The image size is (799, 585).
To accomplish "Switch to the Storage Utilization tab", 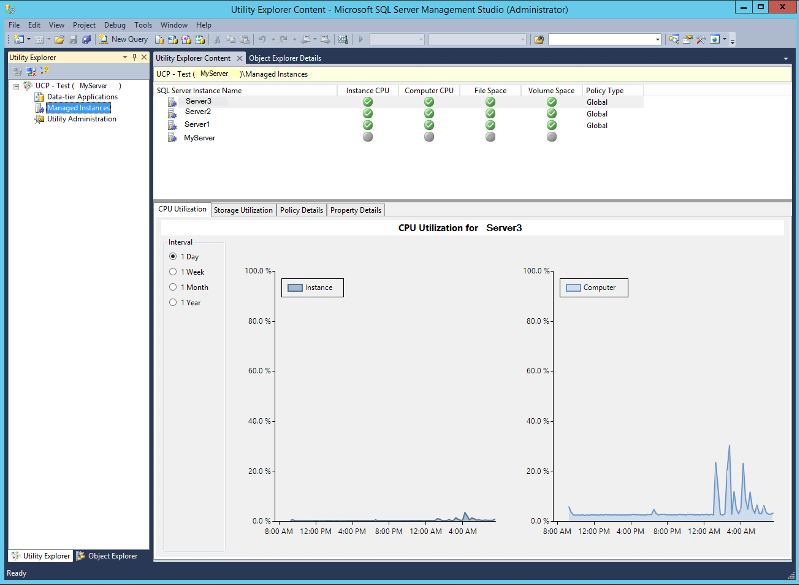I will tap(243, 210).
